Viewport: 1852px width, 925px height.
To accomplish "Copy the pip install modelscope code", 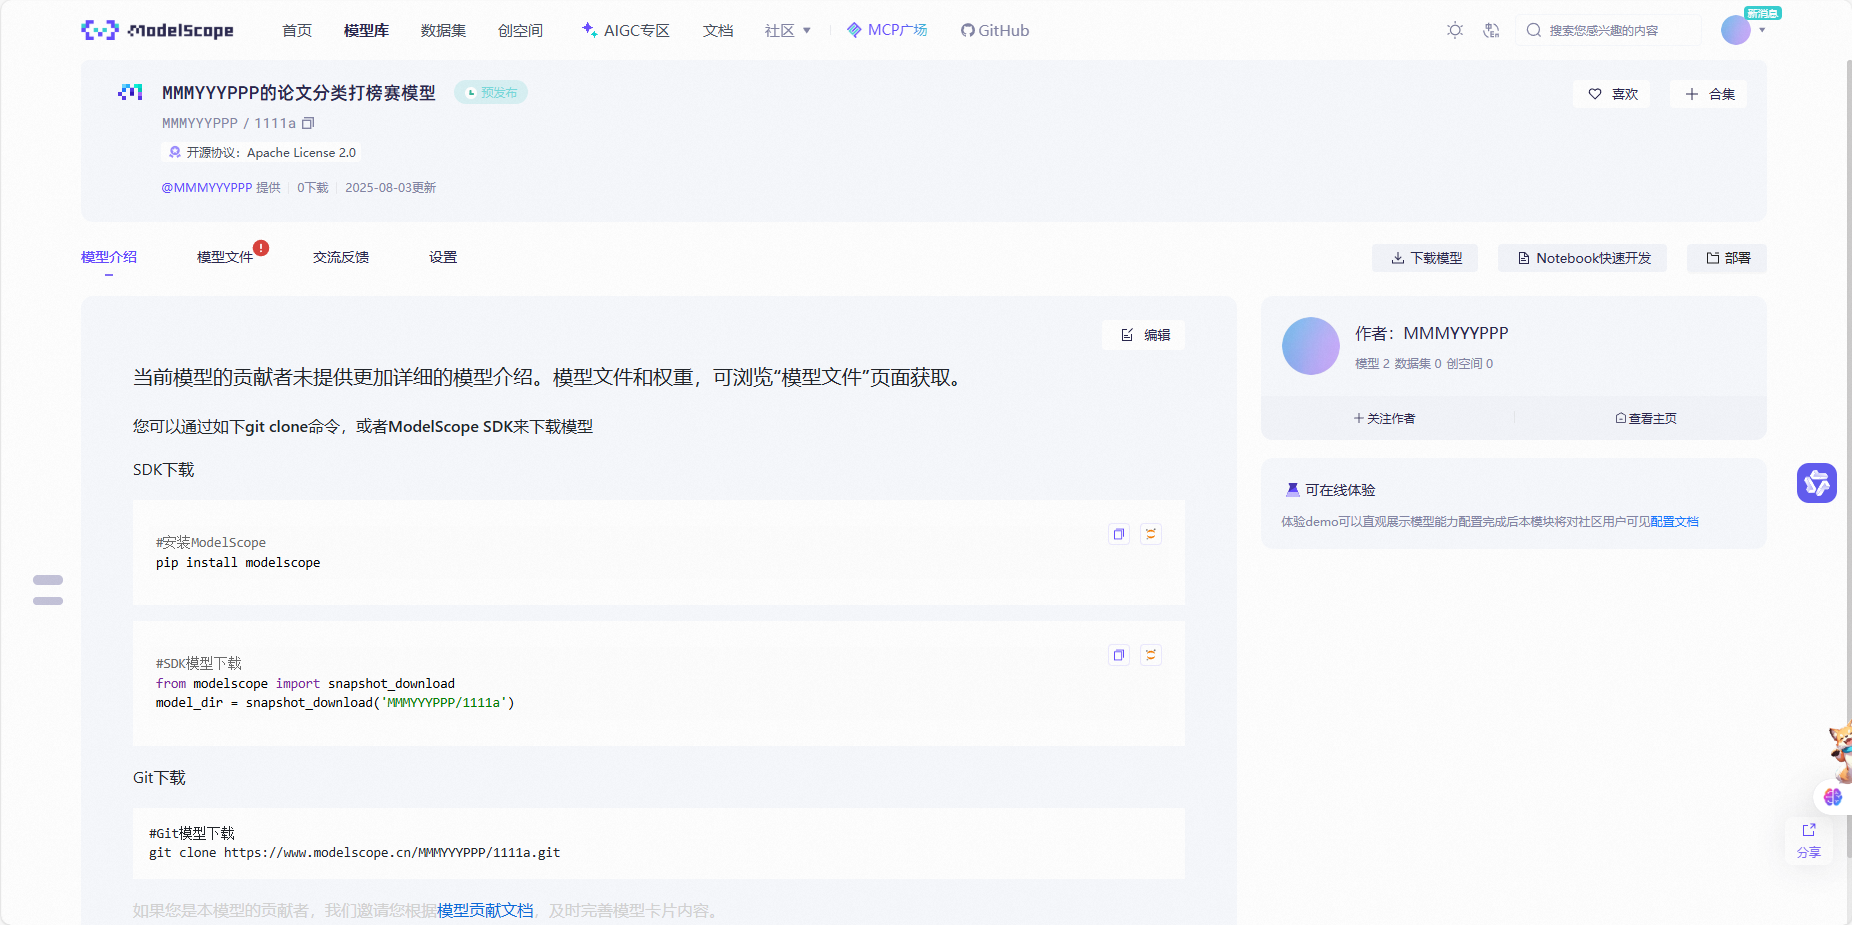I will pos(1119,534).
